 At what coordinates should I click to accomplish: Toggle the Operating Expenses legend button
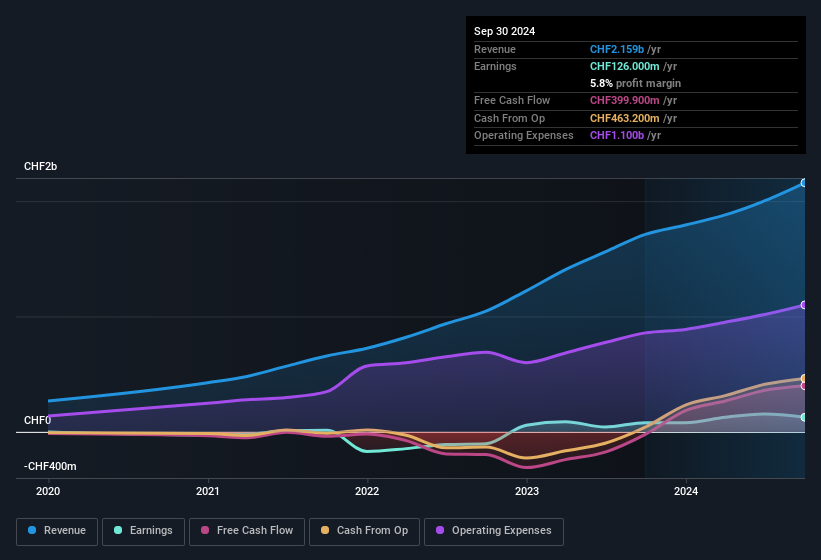click(494, 532)
